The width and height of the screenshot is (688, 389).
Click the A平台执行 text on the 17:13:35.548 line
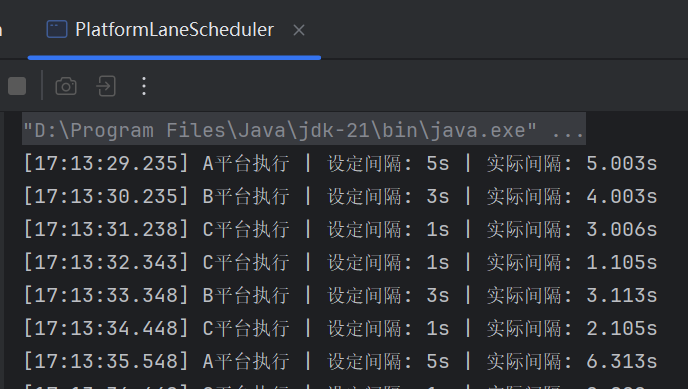[246, 361]
